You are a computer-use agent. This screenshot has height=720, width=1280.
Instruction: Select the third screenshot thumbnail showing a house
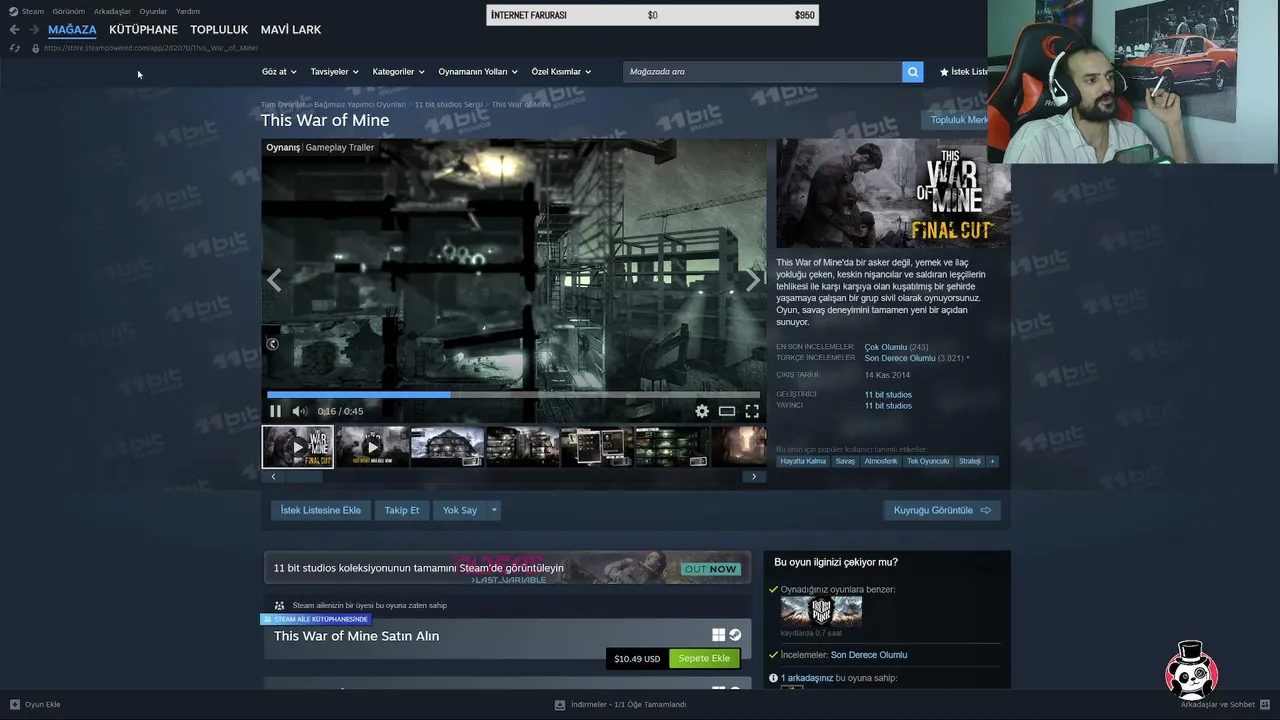click(x=447, y=447)
